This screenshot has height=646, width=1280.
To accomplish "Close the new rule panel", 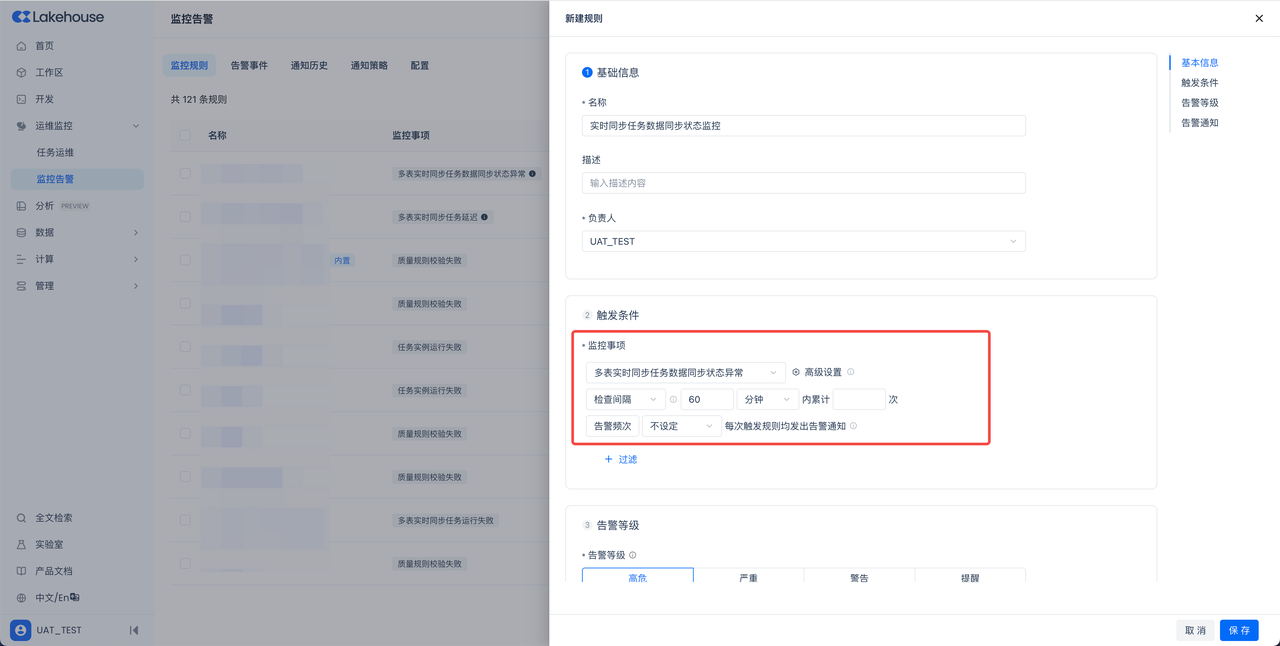I will [1259, 18].
